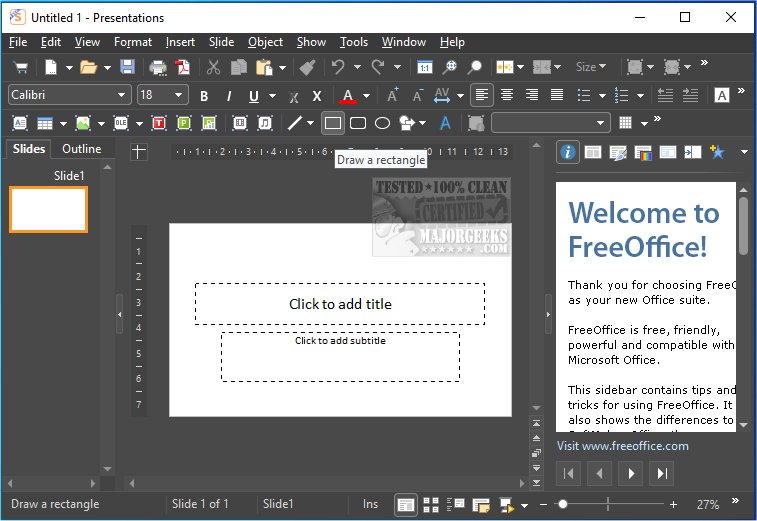Viewport: 757px width, 521px height.
Task: Open the Insert menu
Action: pos(180,42)
